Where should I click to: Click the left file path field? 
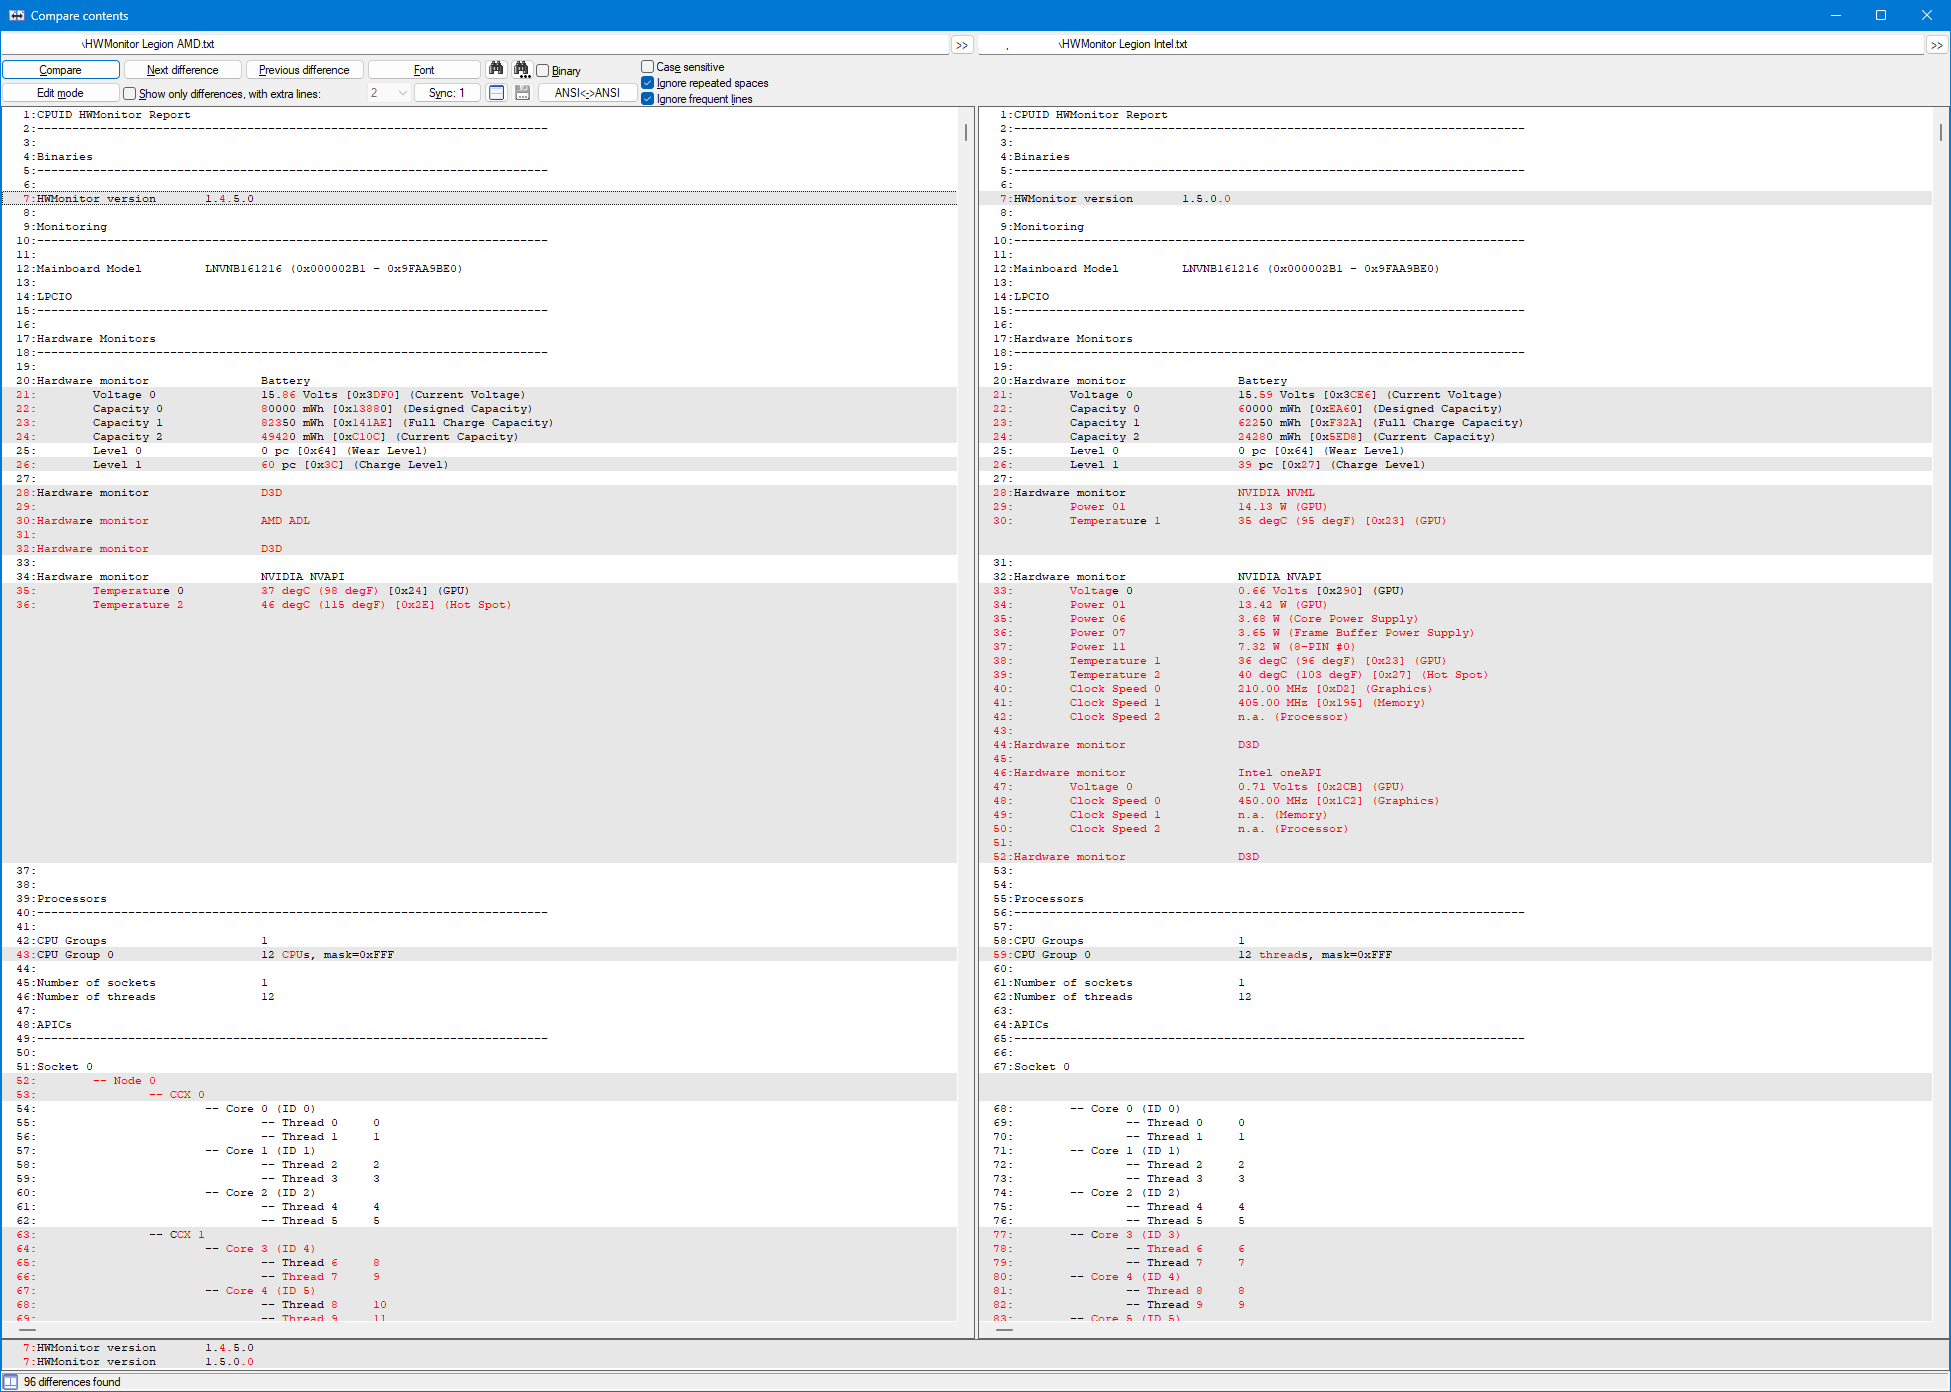475,44
